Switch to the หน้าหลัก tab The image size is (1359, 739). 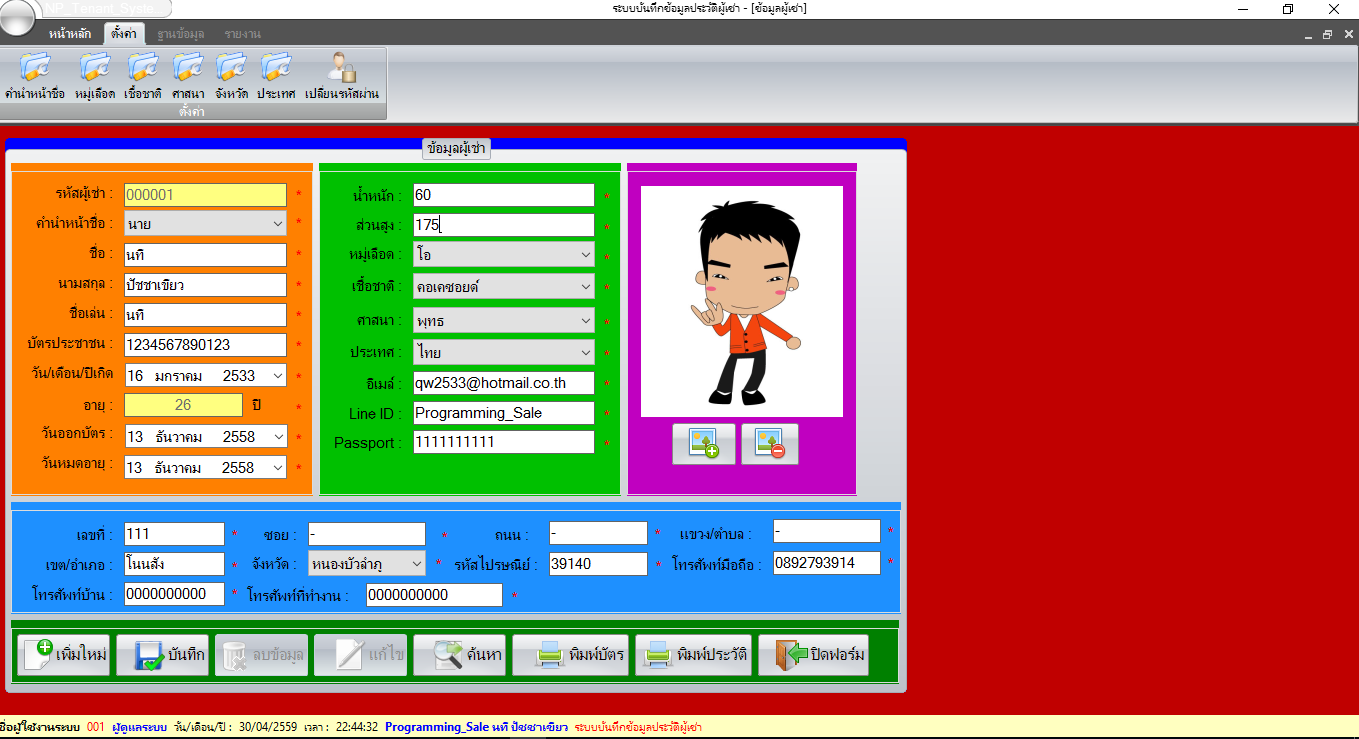point(68,33)
